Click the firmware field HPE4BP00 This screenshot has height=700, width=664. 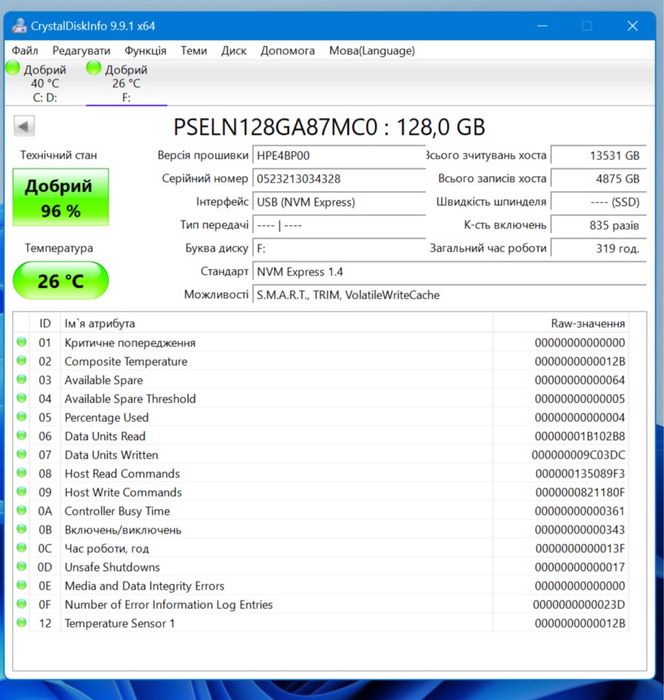(339, 155)
